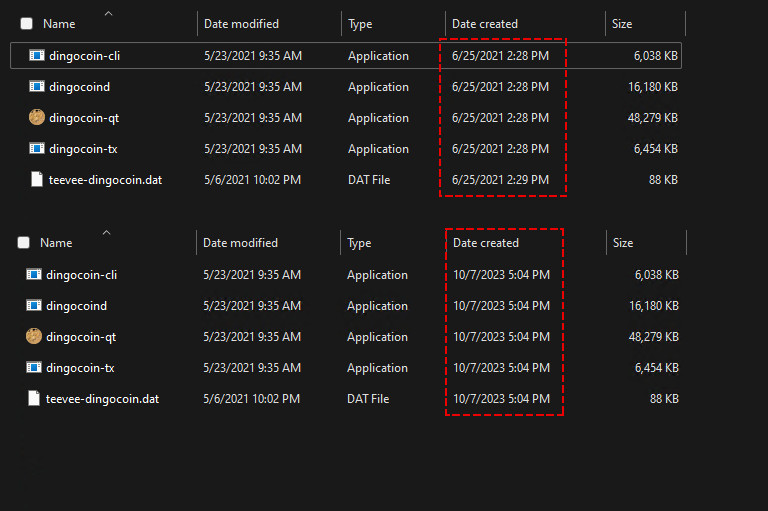Click teevee-dingocoin.dat file icon in lower list
The width and height of the screenshot is (768, 511).
tap(34, 398)
